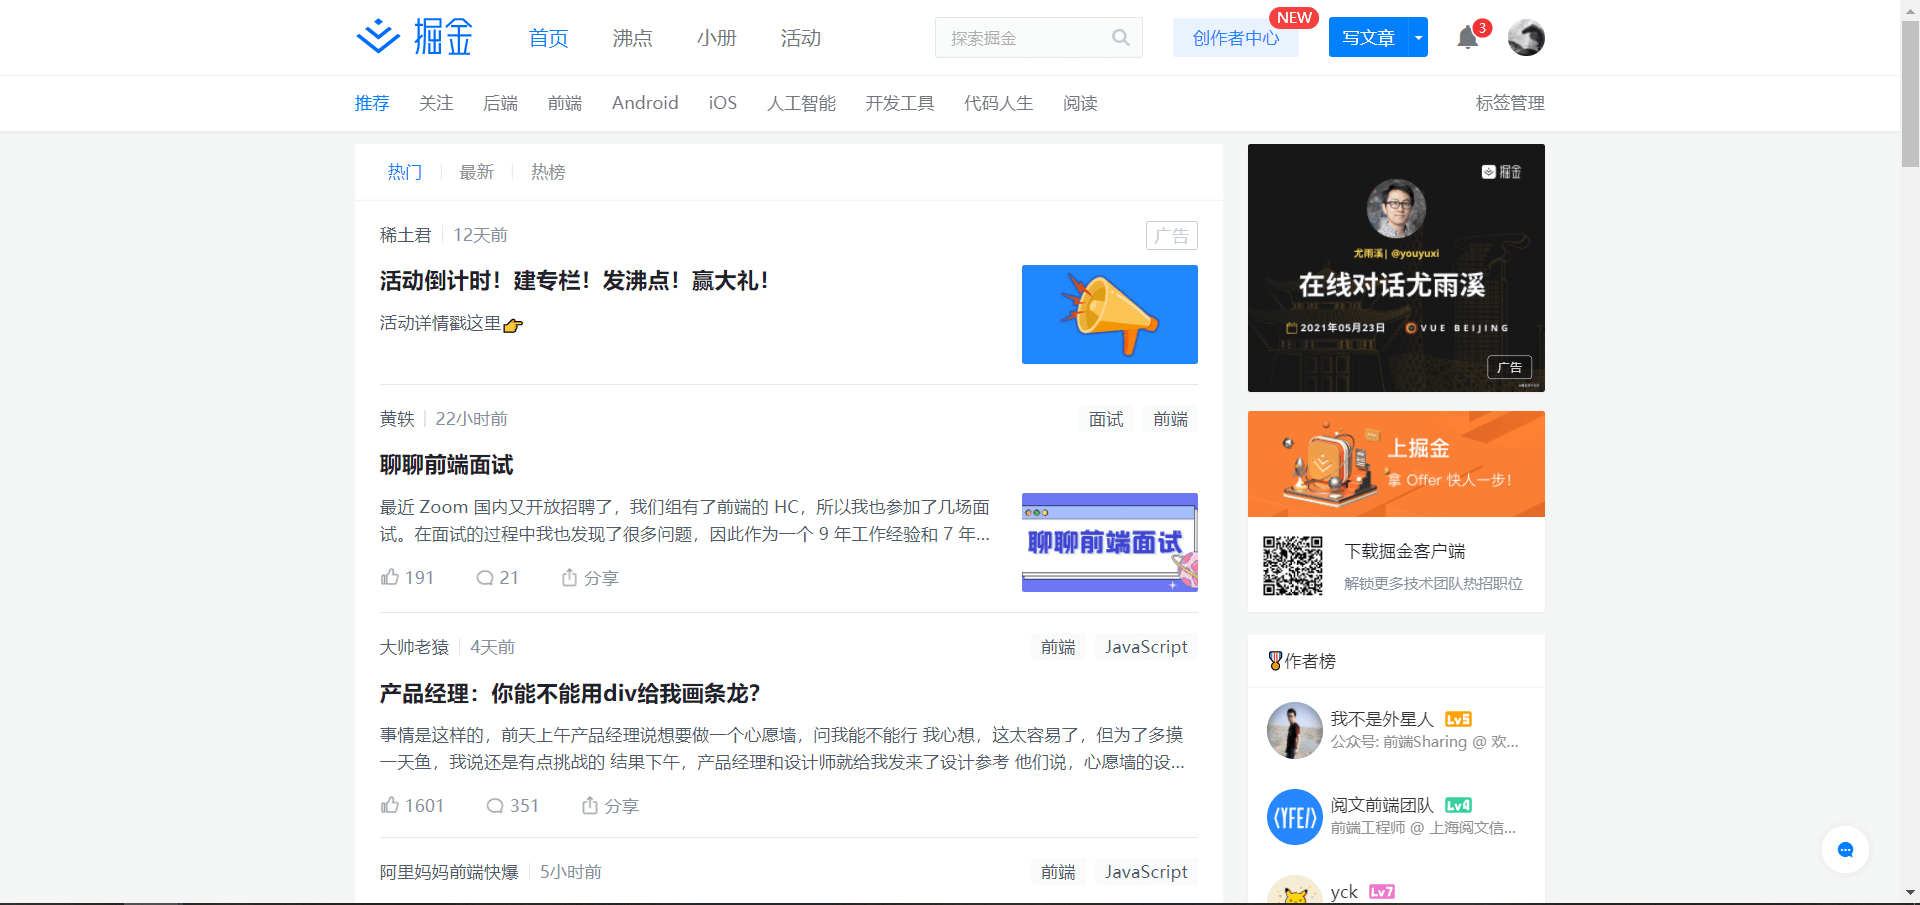Select the 阅读 category tab
The width and height of the screenshot is (1920, 905).
pos(1080,103)
